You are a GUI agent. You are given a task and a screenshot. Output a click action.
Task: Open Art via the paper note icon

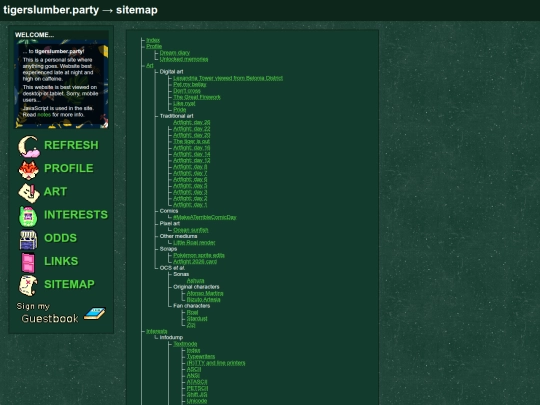(29, 193)
